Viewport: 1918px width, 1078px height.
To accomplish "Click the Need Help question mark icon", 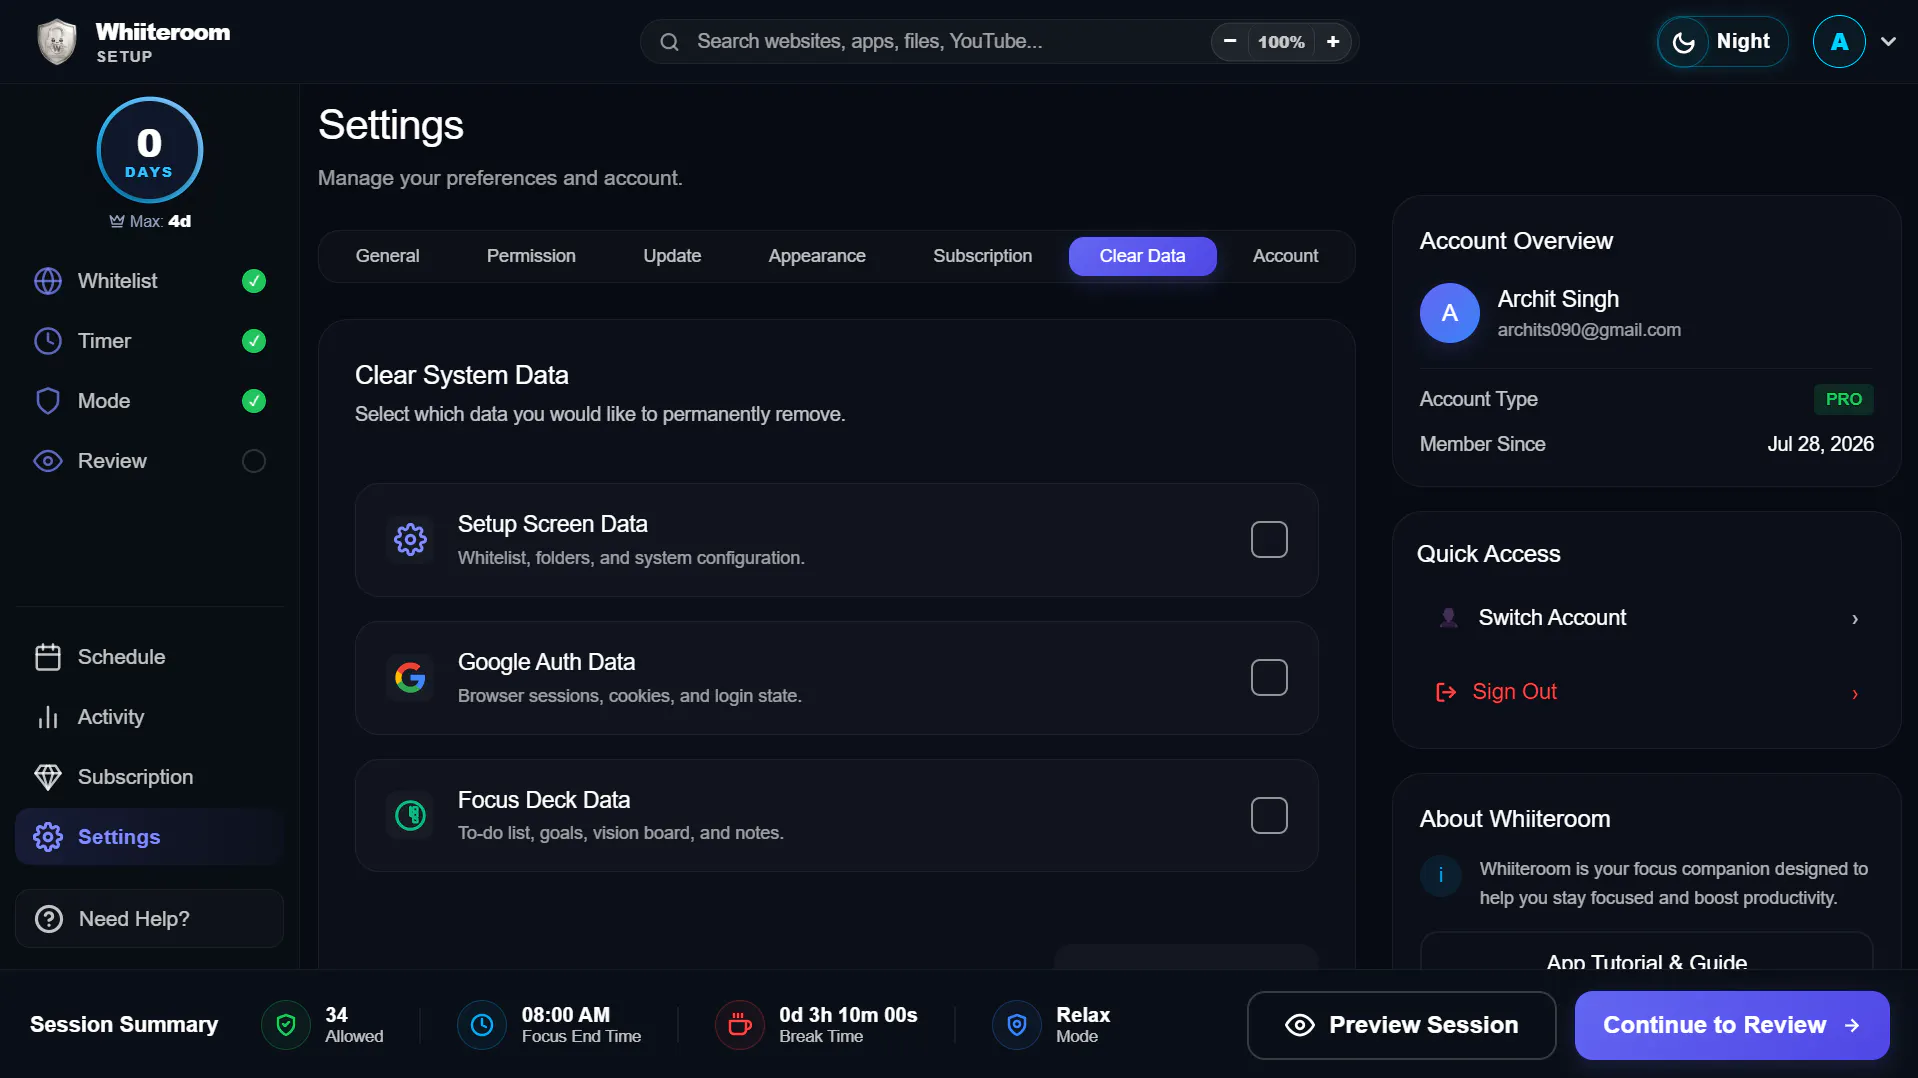I will [x=49, y=919].
